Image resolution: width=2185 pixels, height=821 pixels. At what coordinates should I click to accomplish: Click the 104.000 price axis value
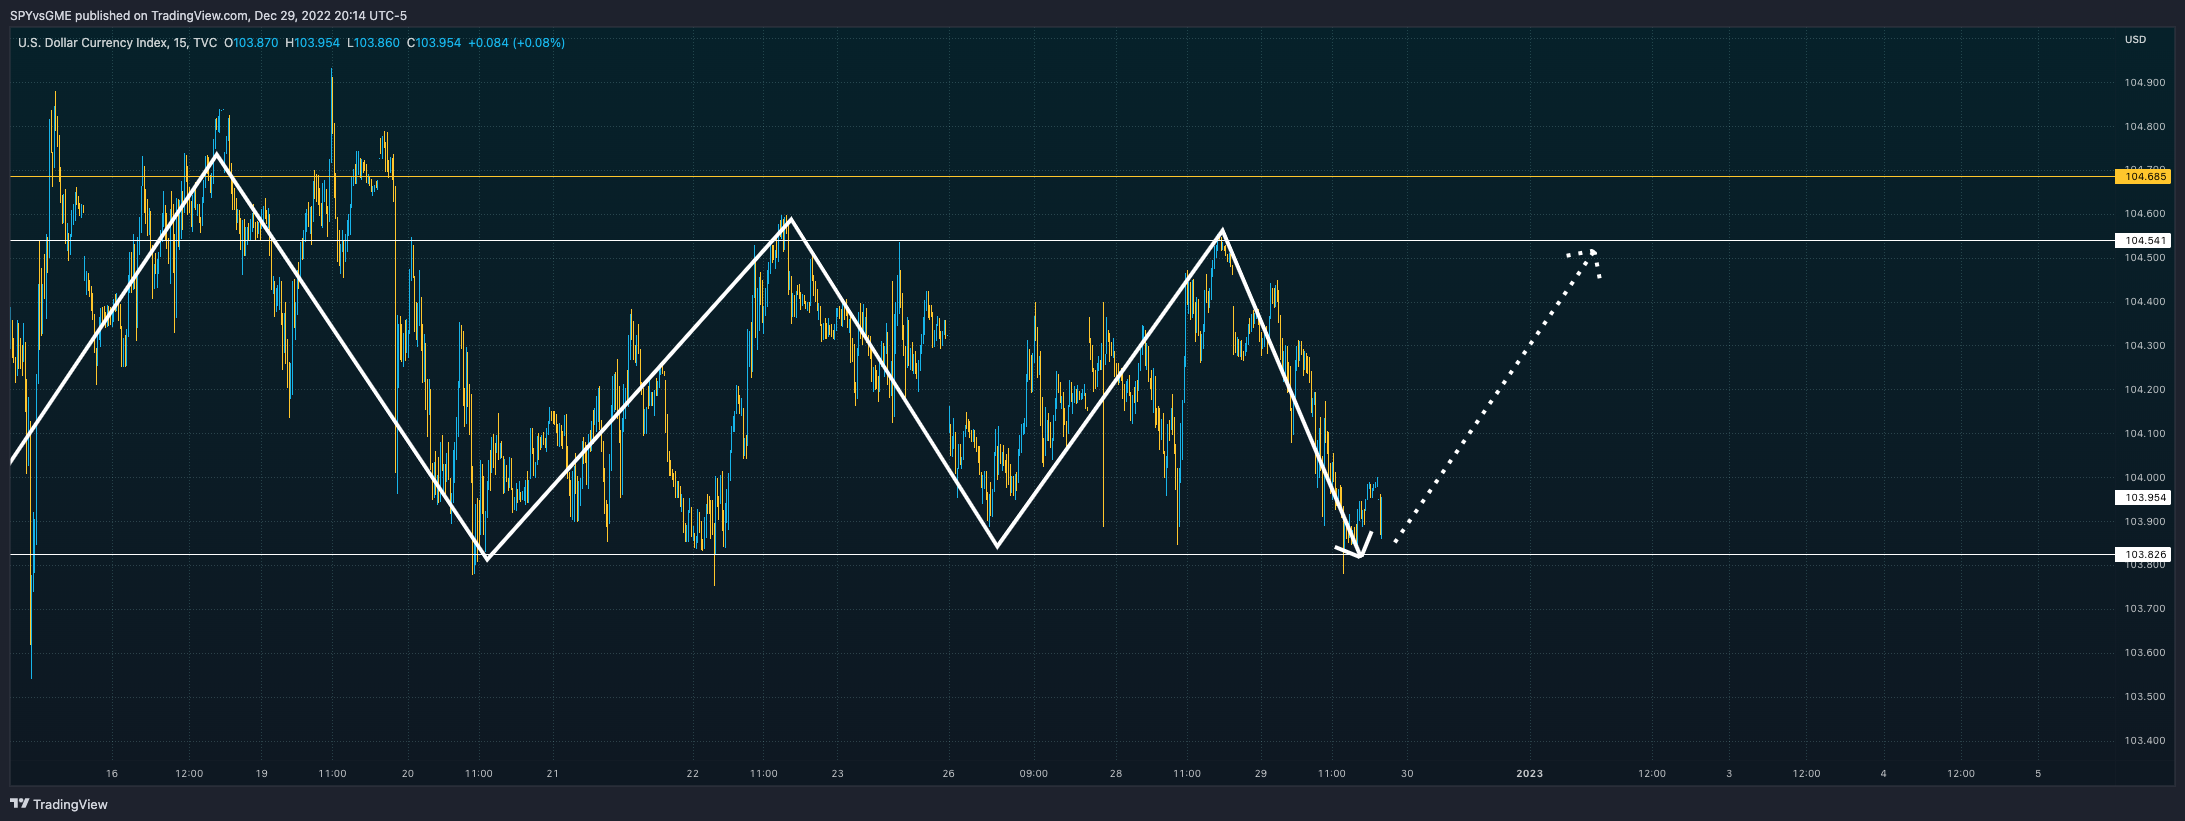(2144, 478)
